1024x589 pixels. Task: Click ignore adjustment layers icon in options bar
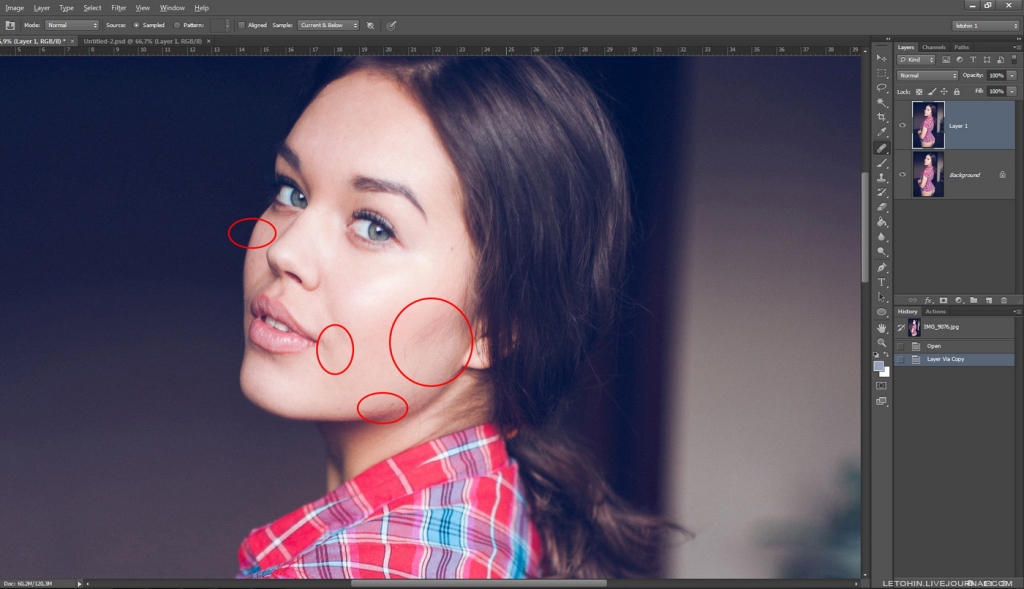pyautogui.click(x=370, y=25)
